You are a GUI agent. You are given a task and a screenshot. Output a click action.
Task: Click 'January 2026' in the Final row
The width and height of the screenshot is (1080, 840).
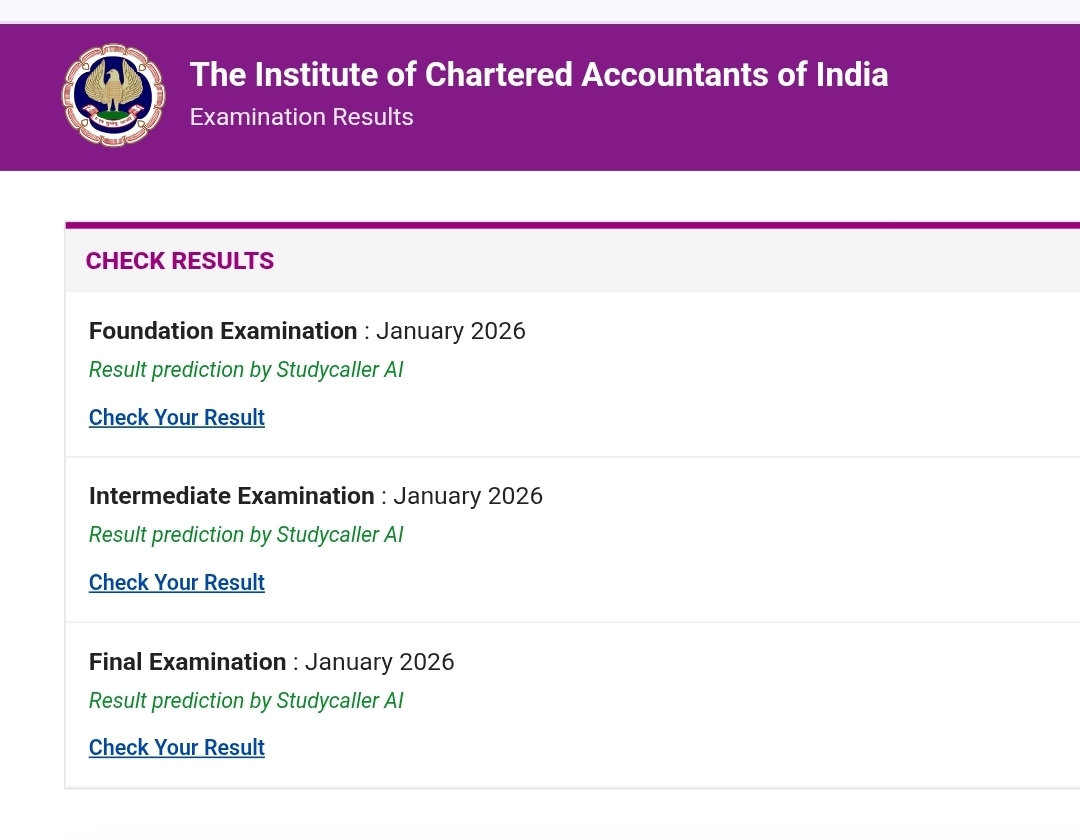380,662
